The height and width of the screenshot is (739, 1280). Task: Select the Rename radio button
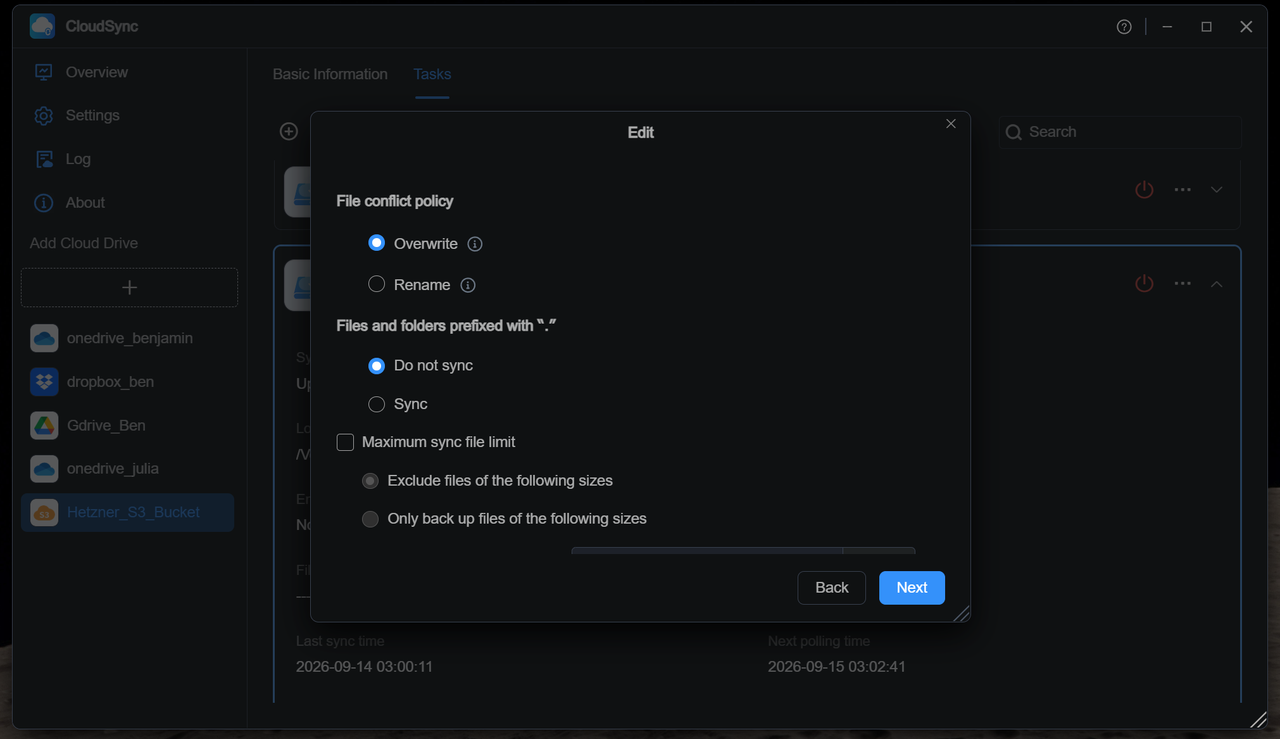coord(377,284)
